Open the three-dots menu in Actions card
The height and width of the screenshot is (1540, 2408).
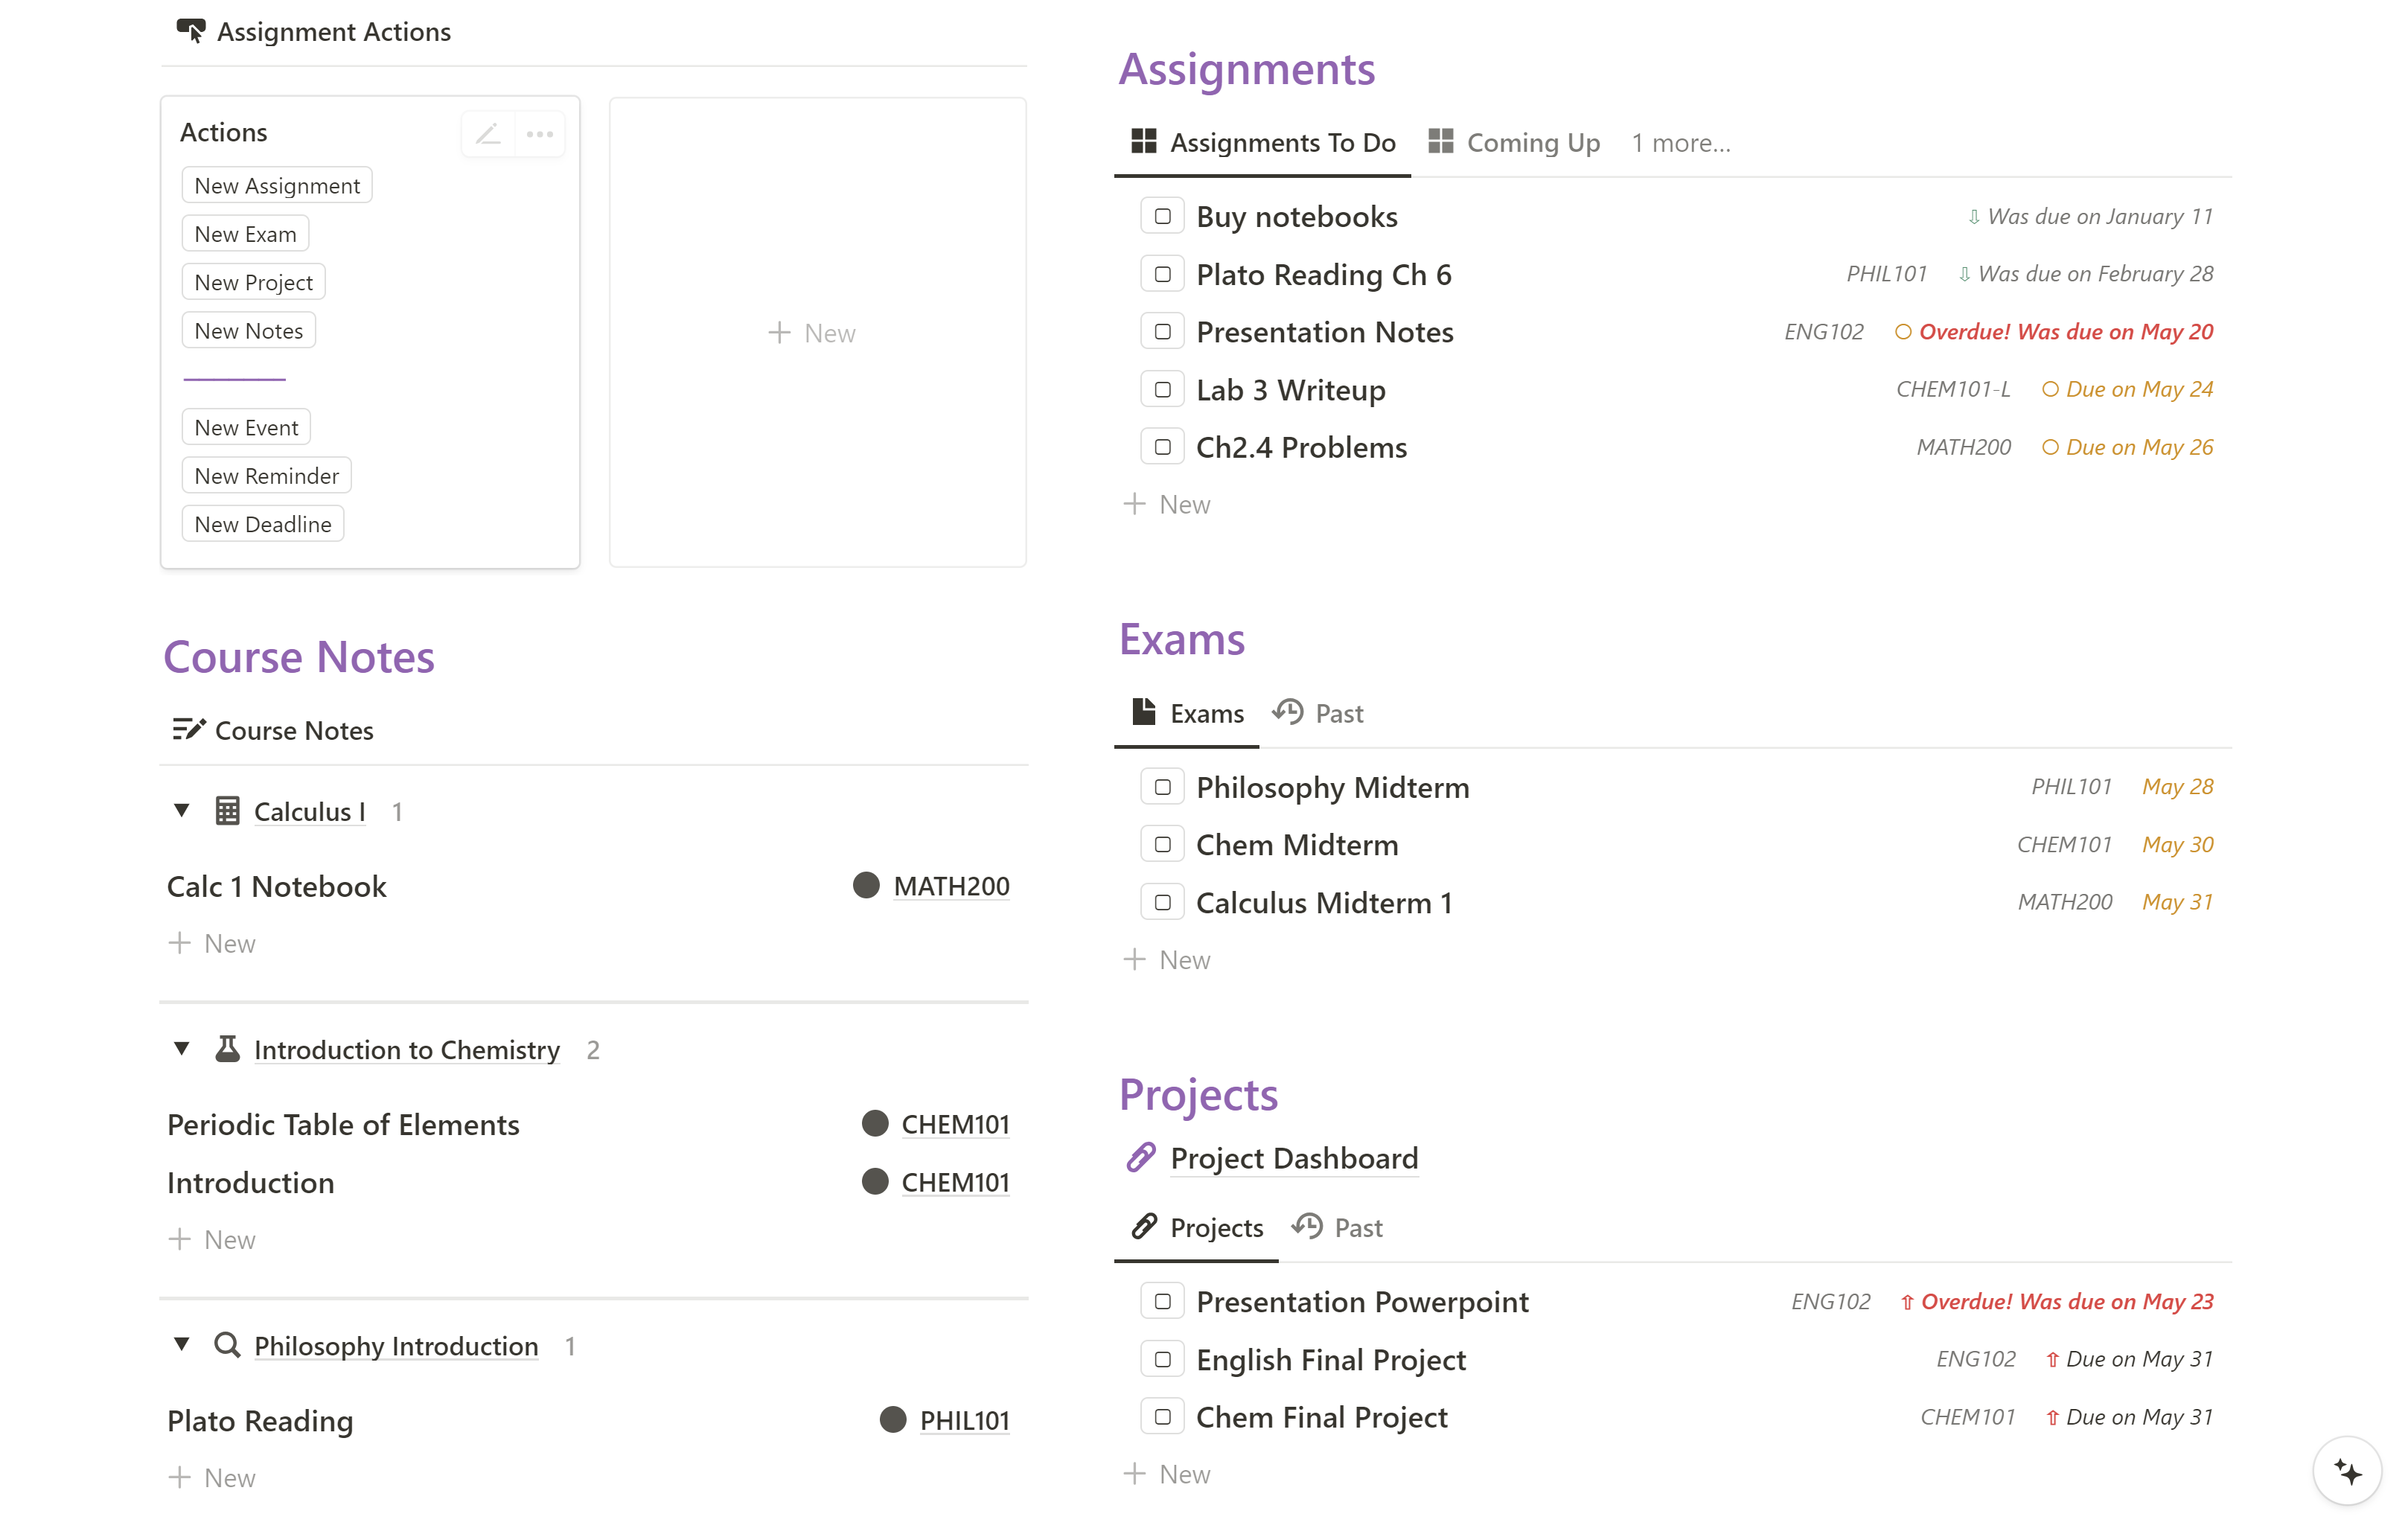coord(540,134)
